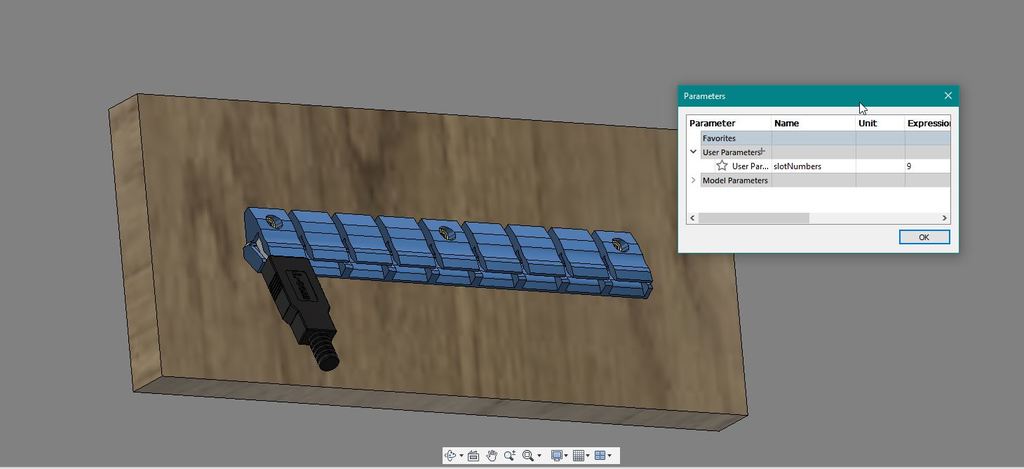Open the Orbit tool dropdown arrow
The image size is (1024, 469).
pyautogui.click(x=461, y=457)
